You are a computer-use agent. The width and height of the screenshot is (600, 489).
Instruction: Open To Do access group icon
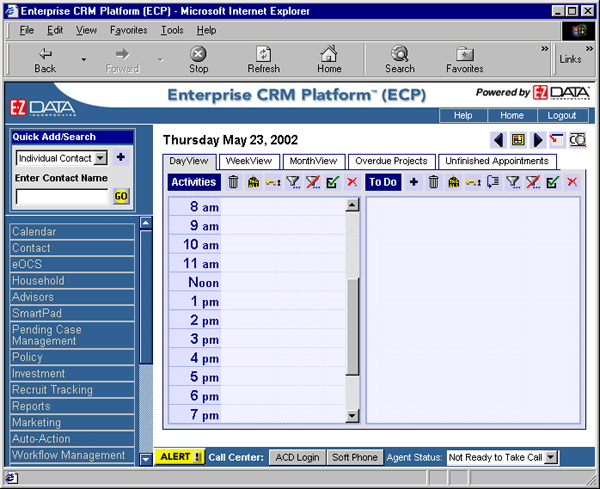pos(453,182)
